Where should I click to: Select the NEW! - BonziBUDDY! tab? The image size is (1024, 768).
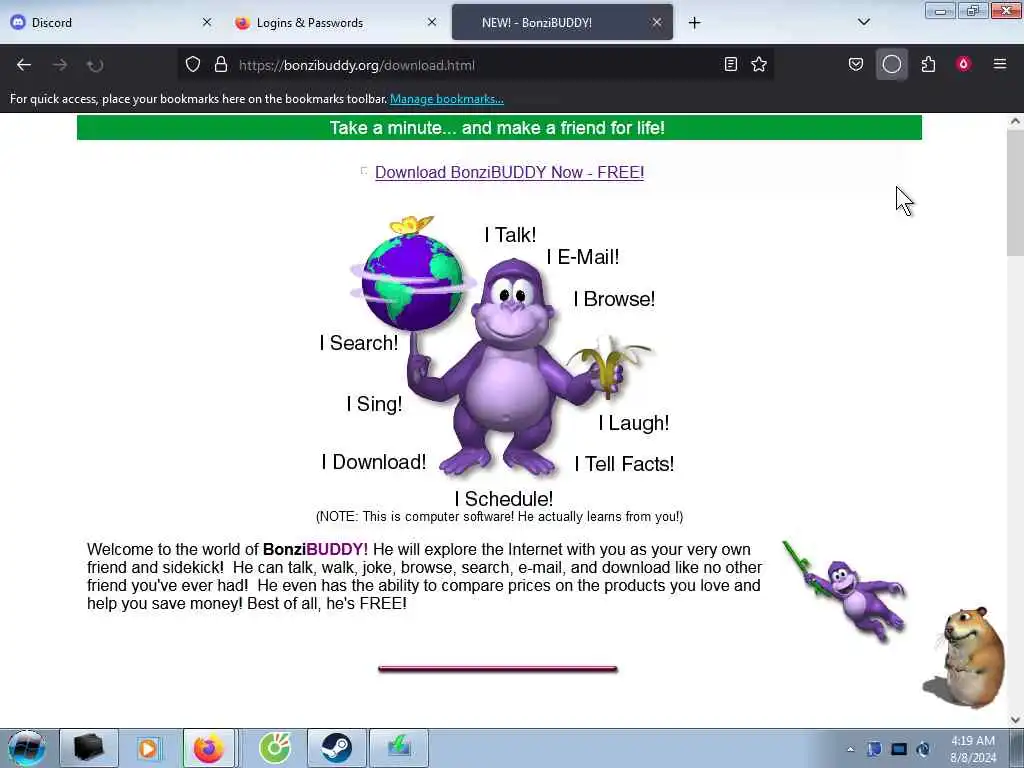coord(562,22)
